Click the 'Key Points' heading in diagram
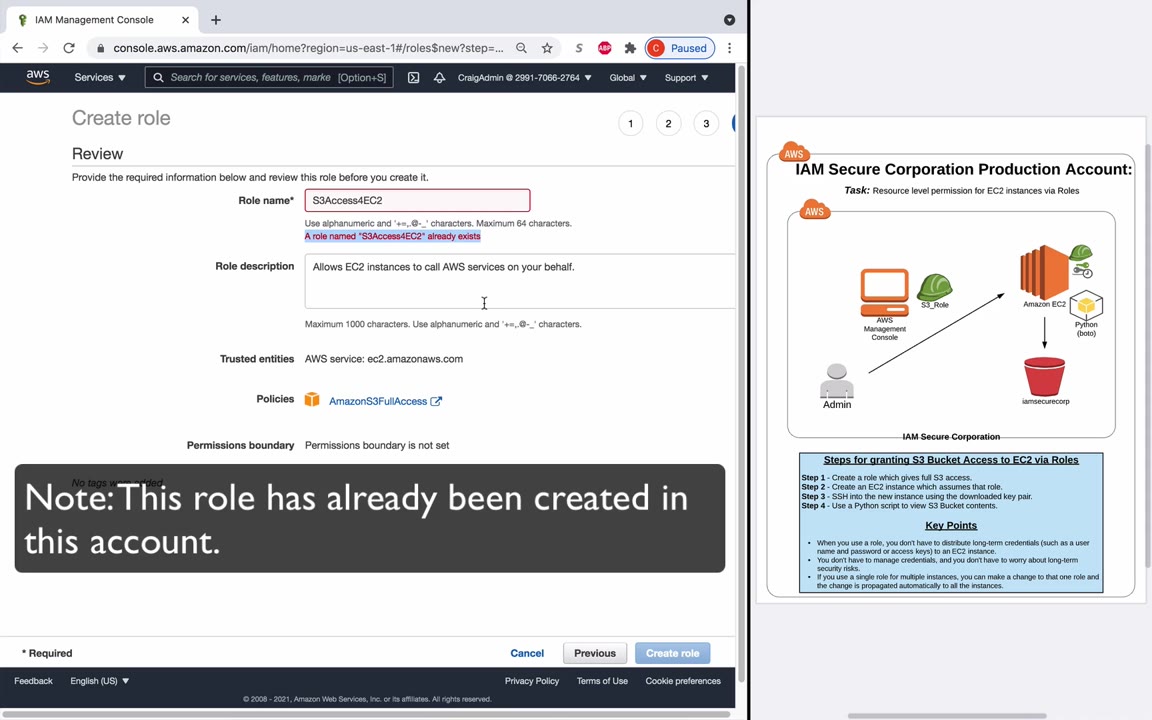Image resolution: width=1152 pixels, height=720 pixels. click(x=951, y=525)
